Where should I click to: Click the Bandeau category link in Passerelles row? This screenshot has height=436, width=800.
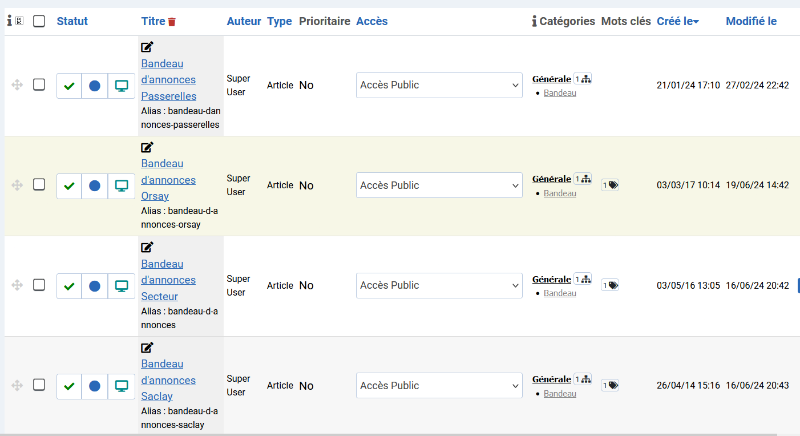pyautogui.click(x=560, y=93)
